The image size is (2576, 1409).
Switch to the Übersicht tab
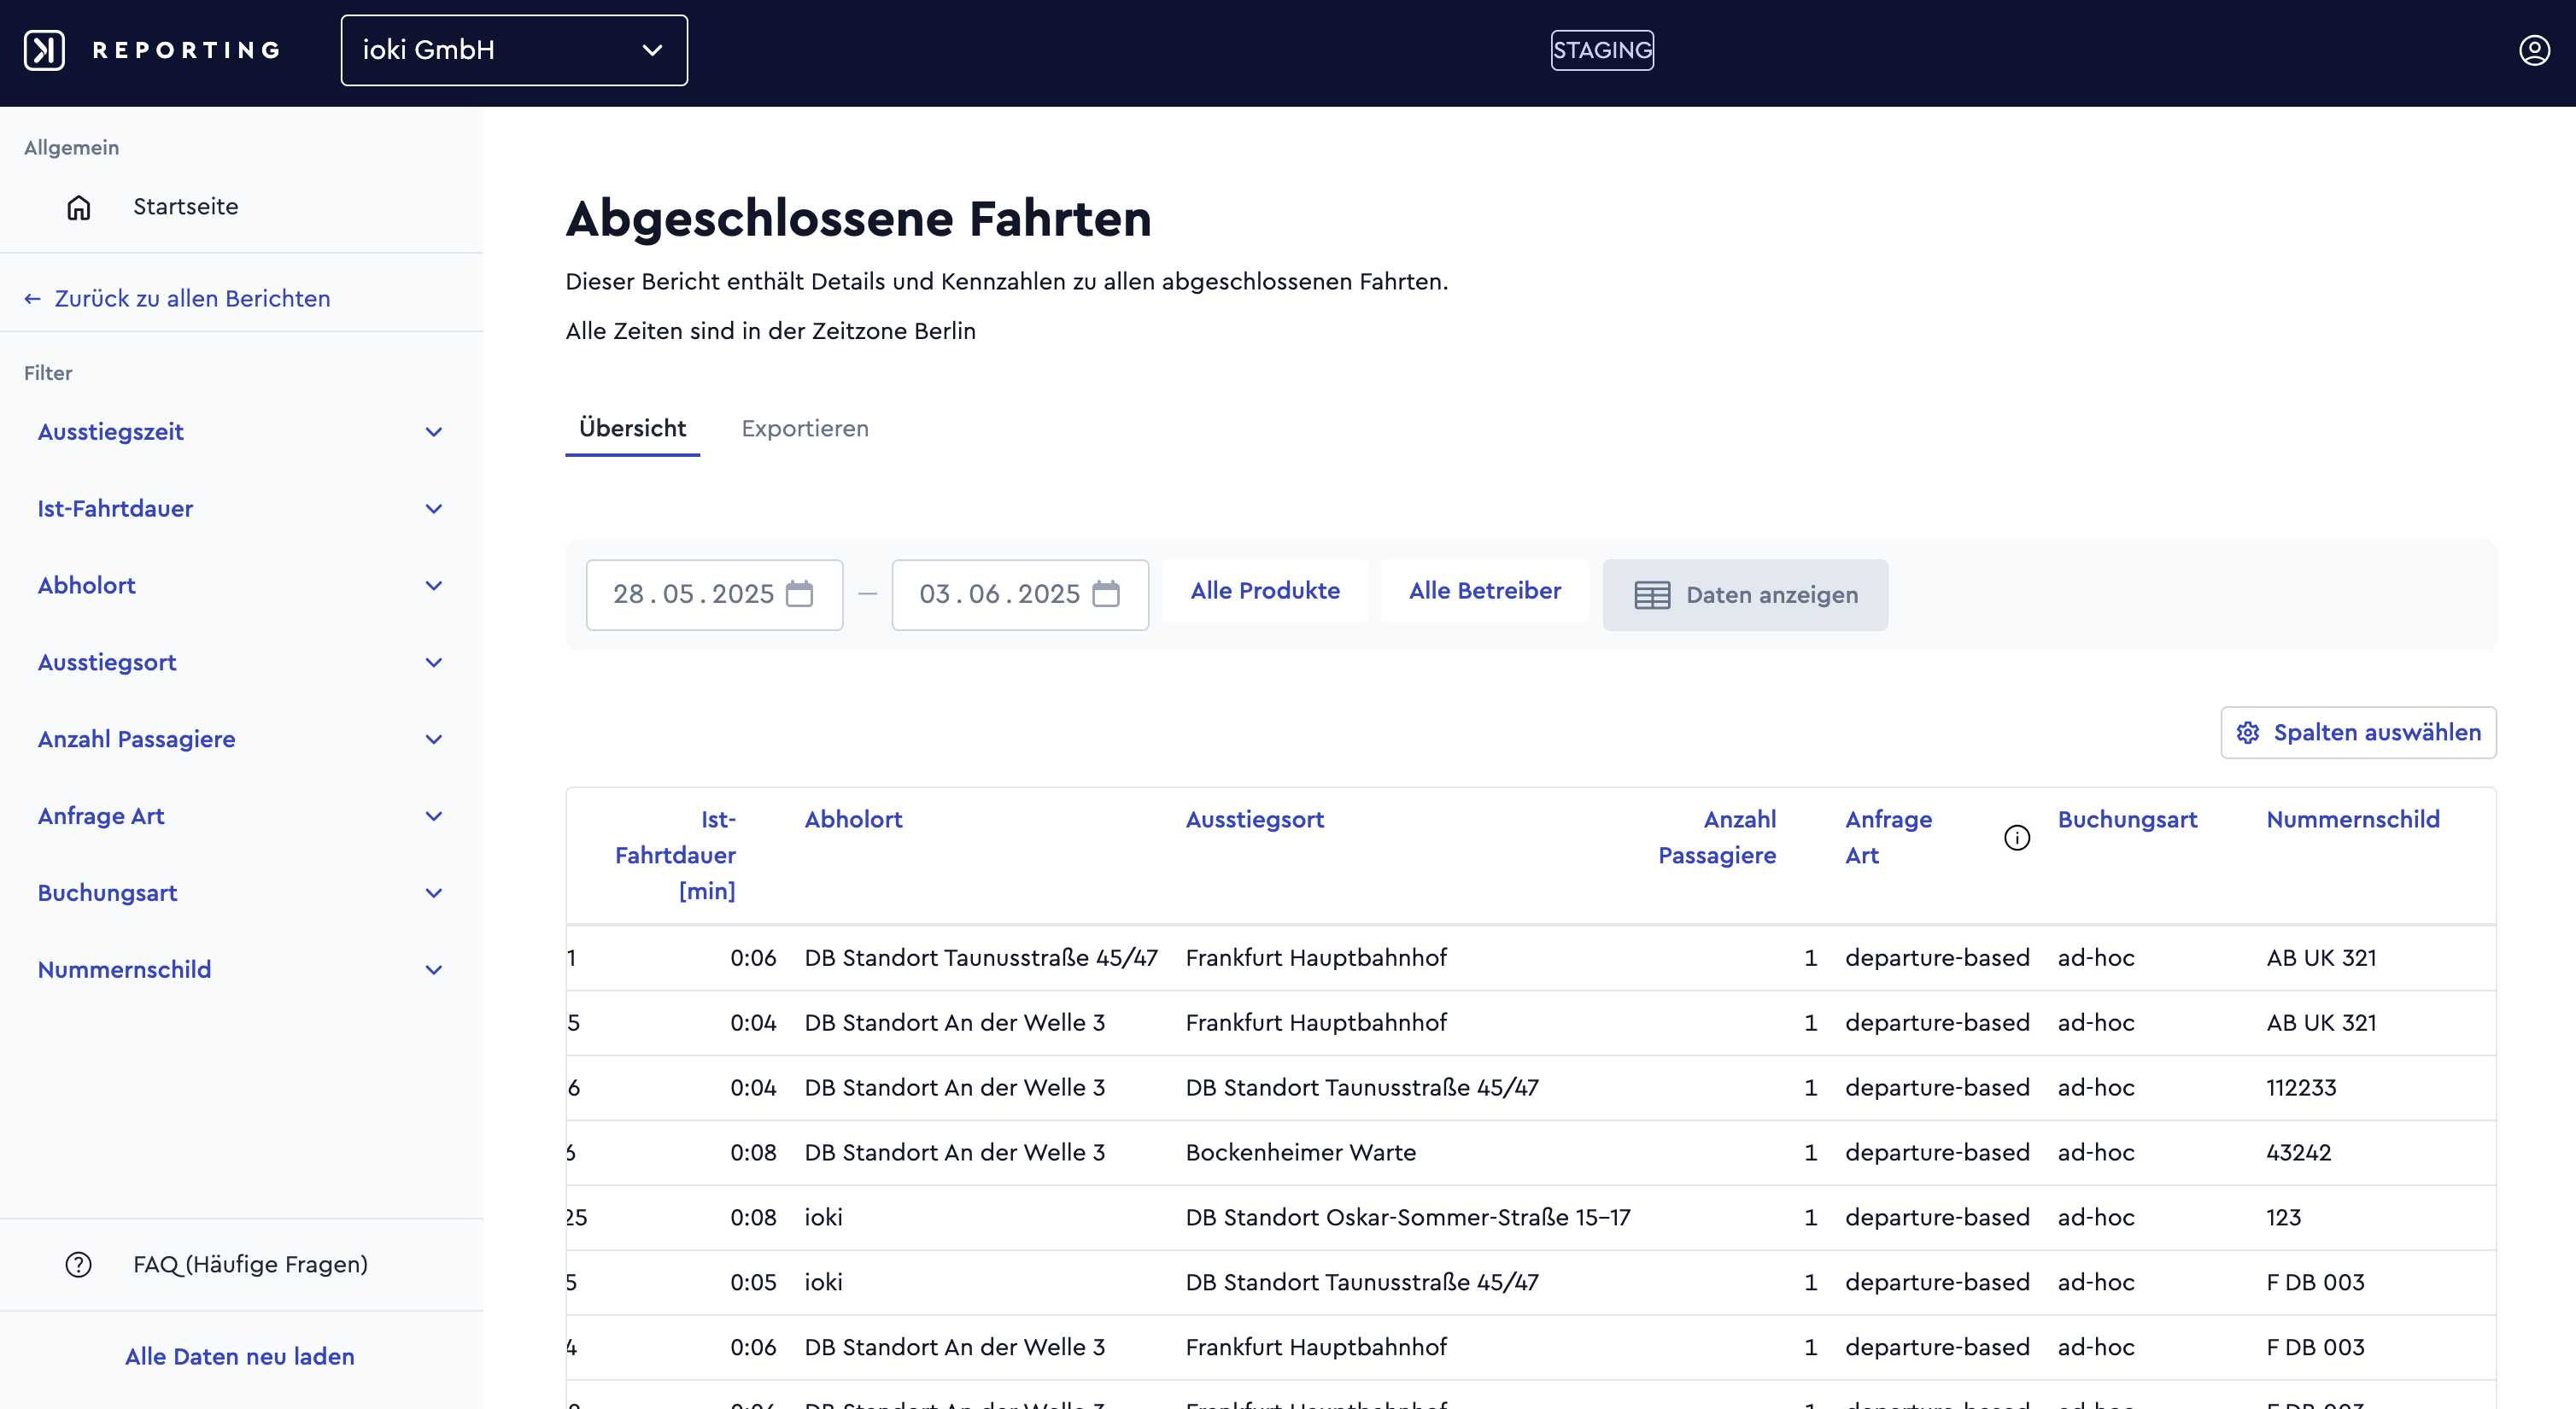[632, 429]
